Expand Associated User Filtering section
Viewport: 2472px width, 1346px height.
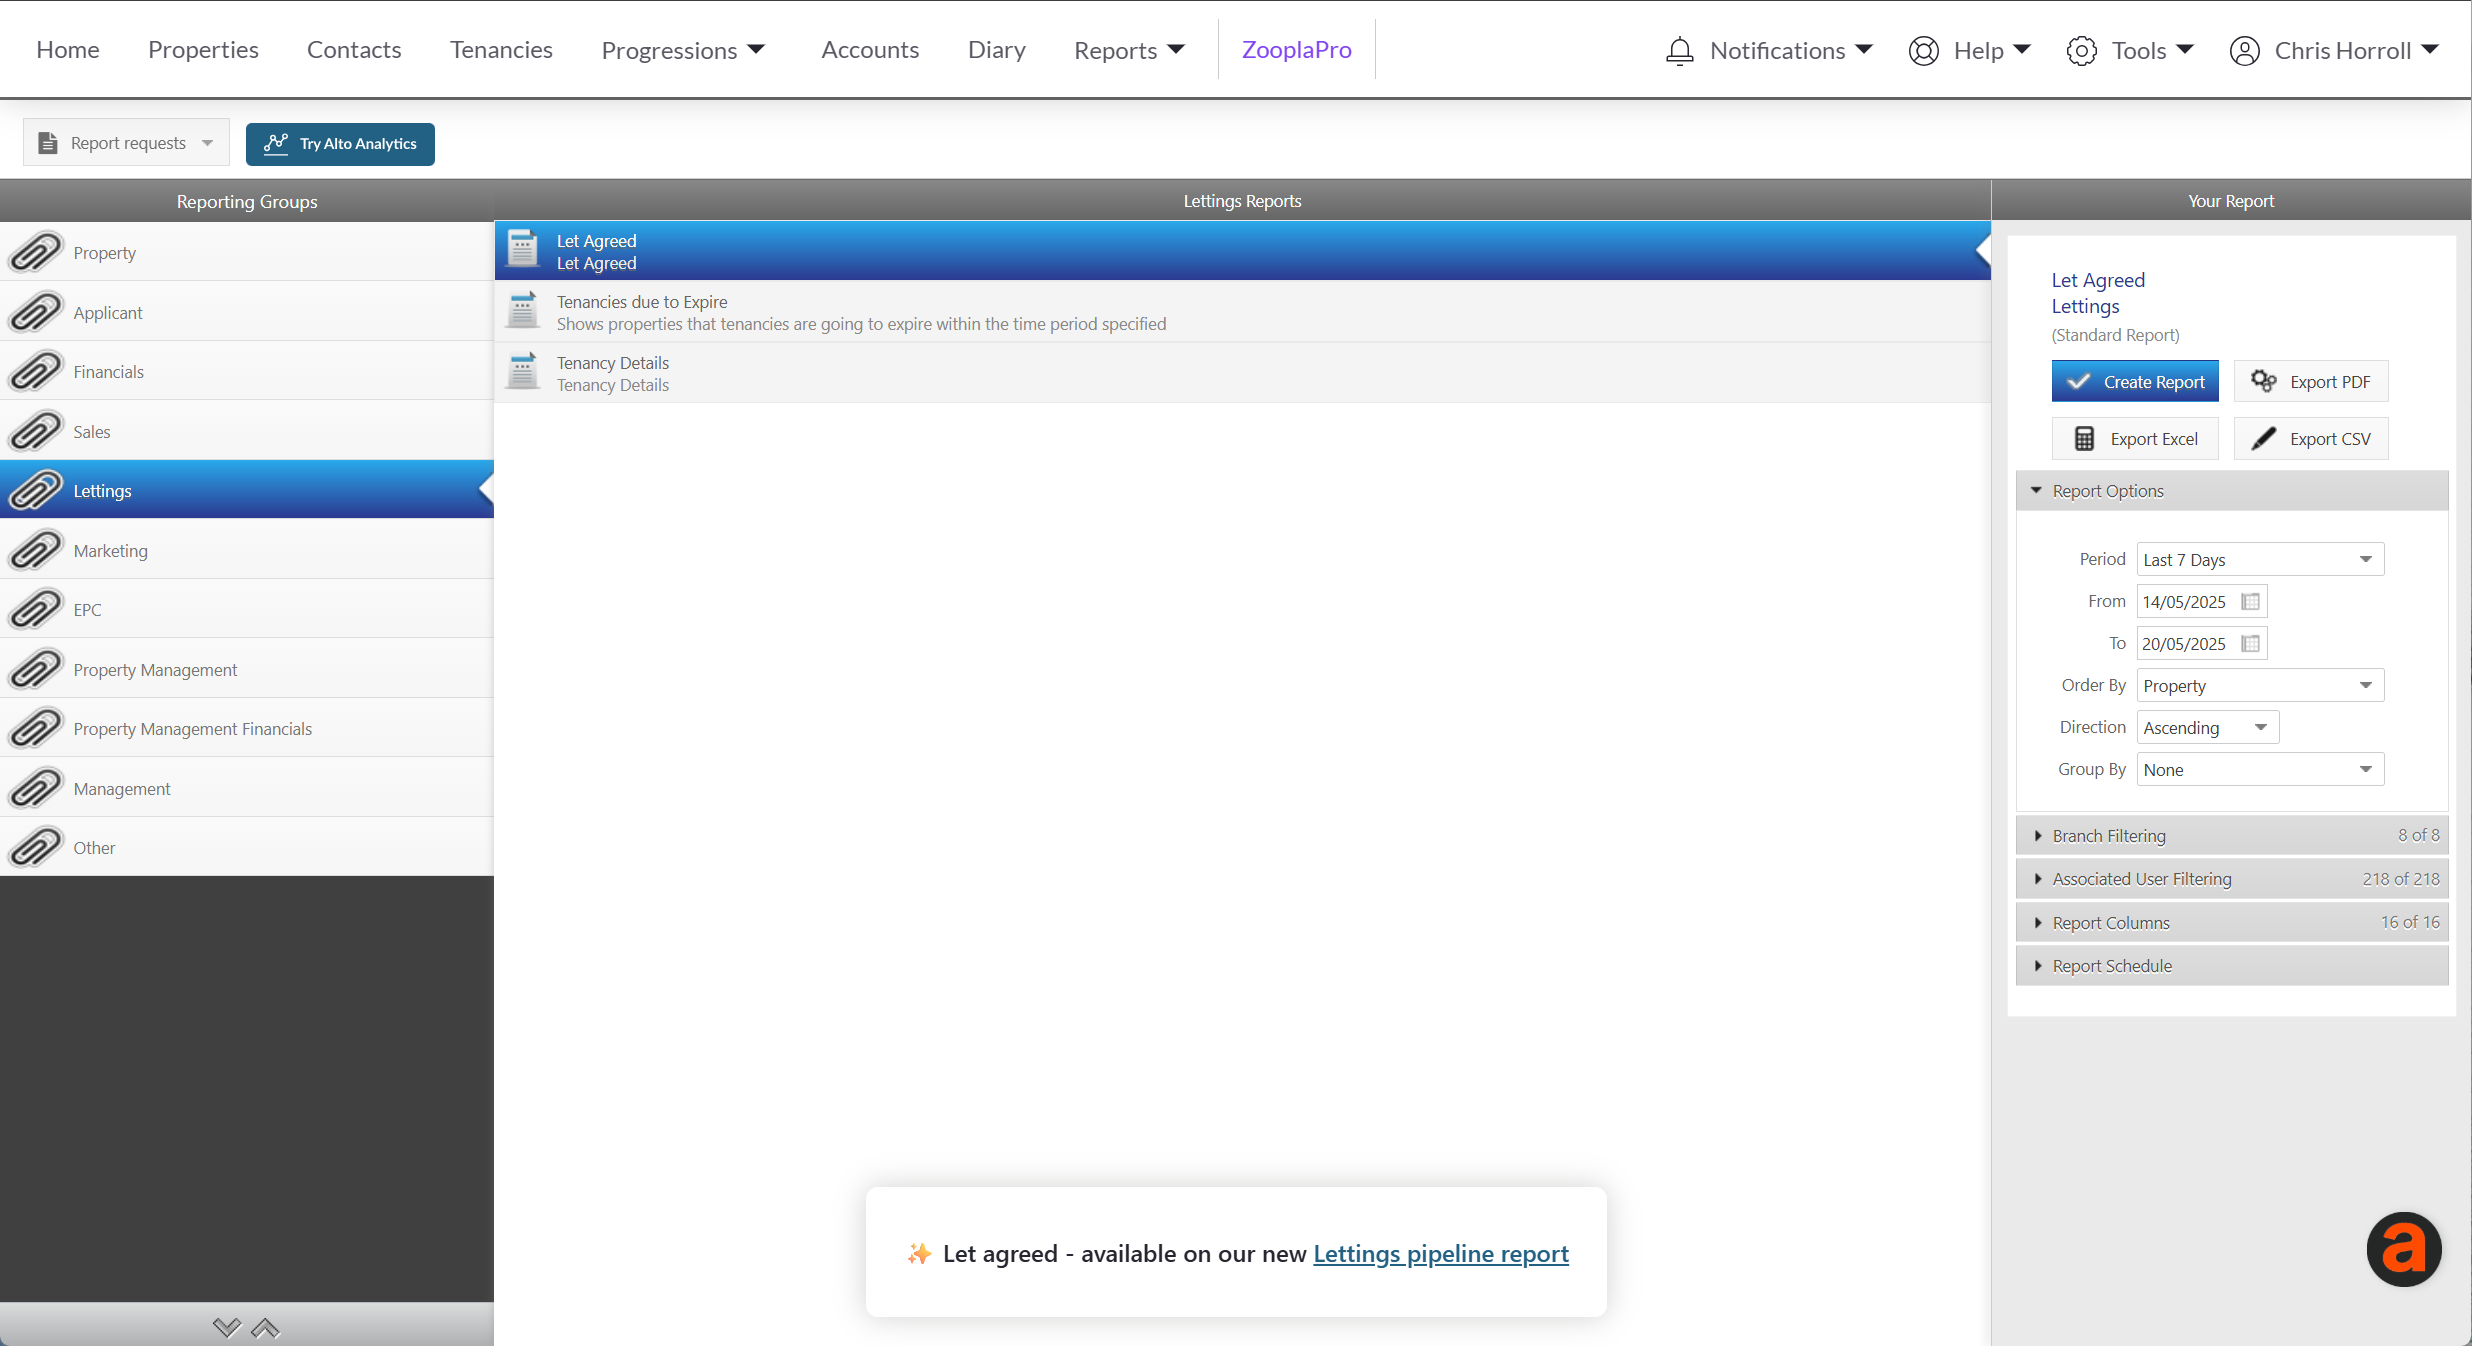[2232, 878]
